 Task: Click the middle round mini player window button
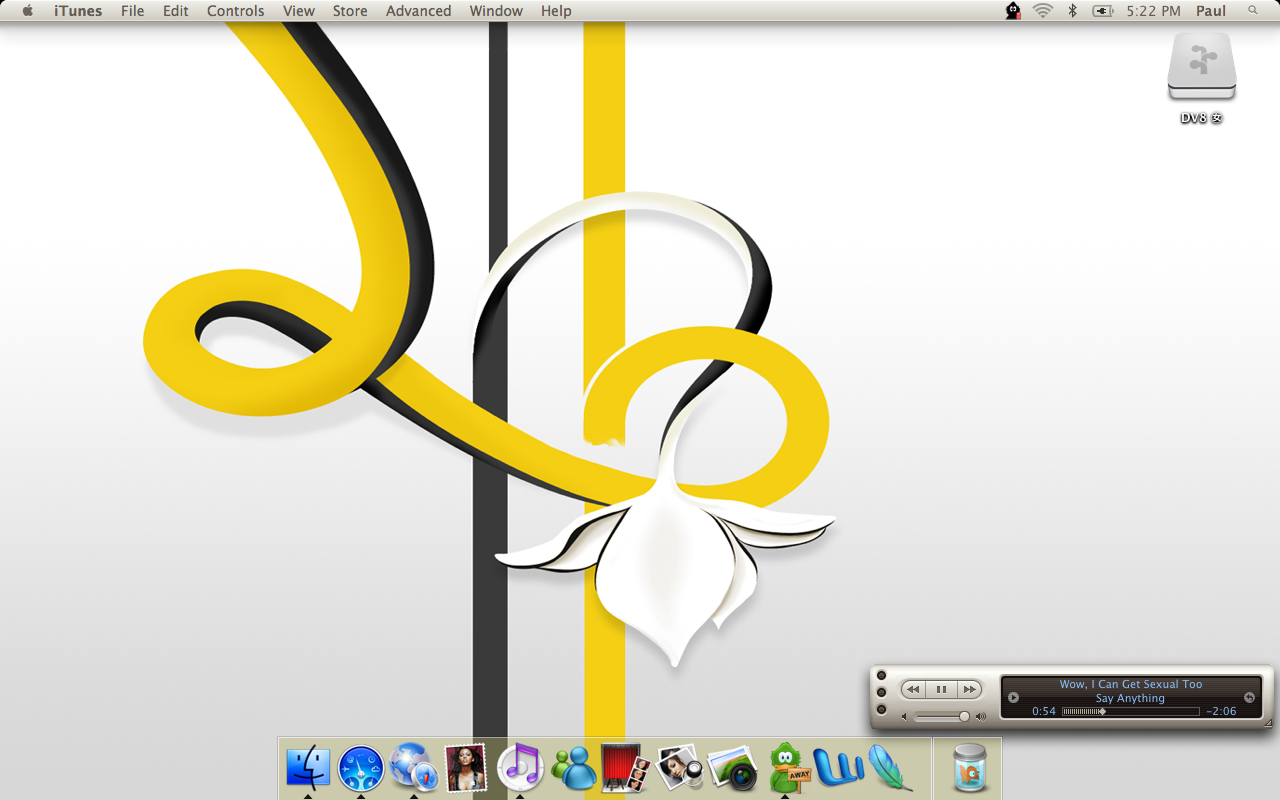coord(881,692)
